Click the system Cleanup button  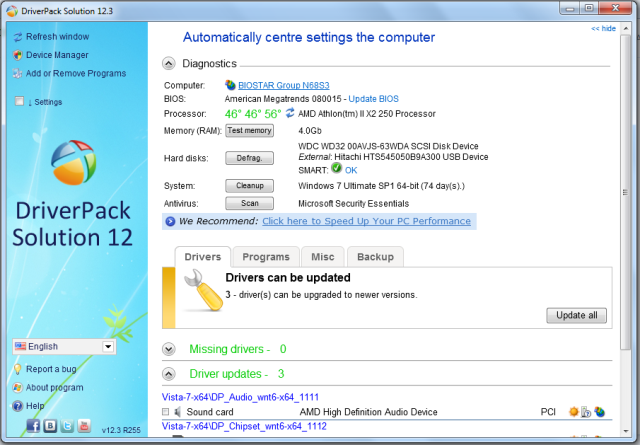coord(249,186)
